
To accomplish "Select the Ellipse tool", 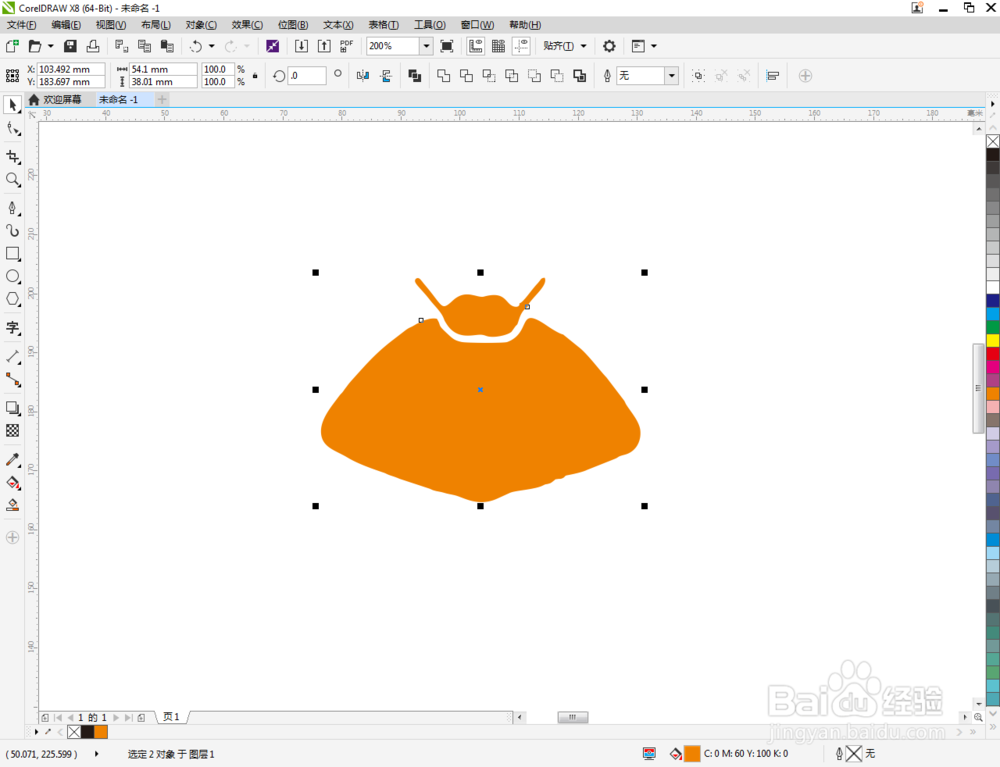I will pos(13,276).
